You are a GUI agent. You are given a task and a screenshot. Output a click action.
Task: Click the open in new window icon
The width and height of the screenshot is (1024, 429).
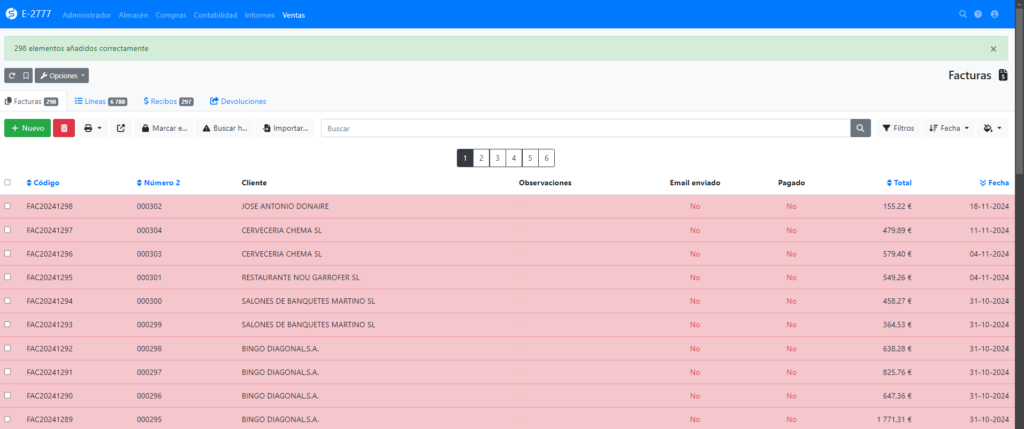pos(121,128)
